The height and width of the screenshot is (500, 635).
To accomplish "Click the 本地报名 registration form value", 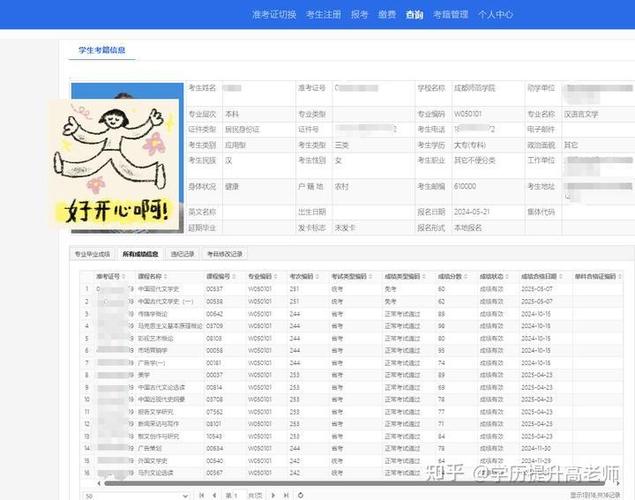I will pyautogui.click(x=468, y=228).
